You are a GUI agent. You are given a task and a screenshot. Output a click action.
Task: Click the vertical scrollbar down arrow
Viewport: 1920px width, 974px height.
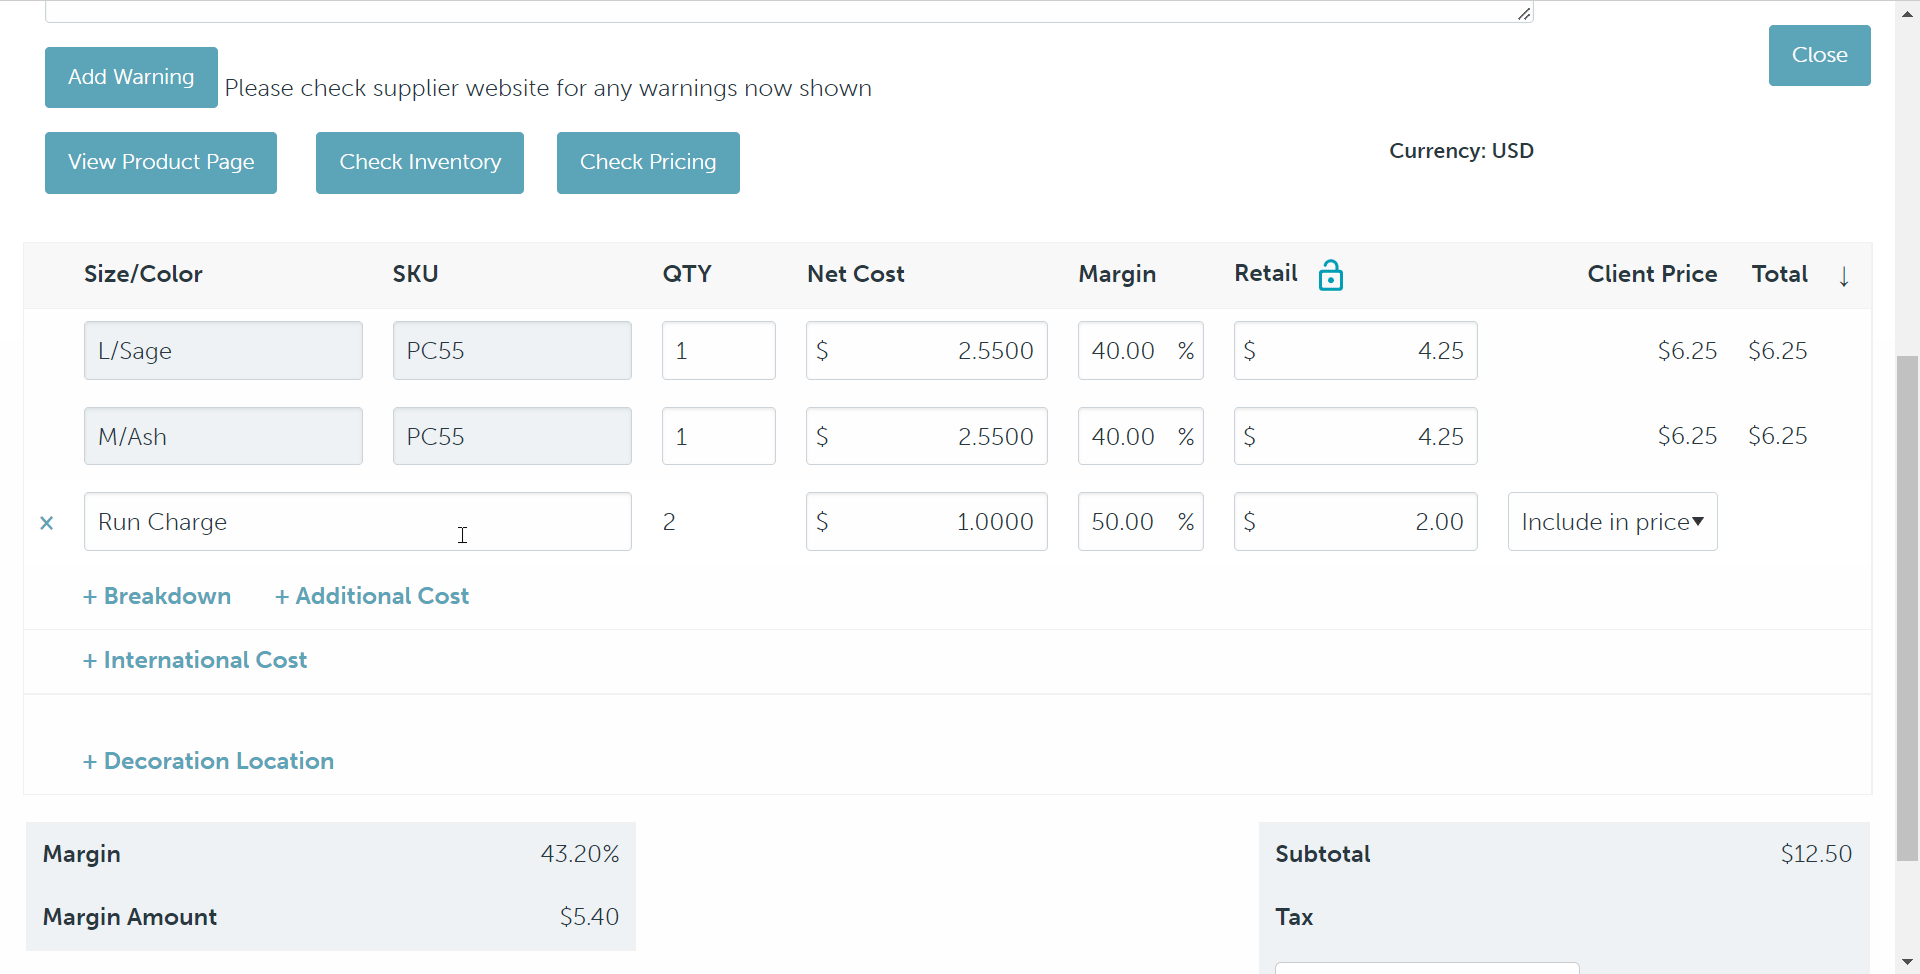coord(1907,962)
